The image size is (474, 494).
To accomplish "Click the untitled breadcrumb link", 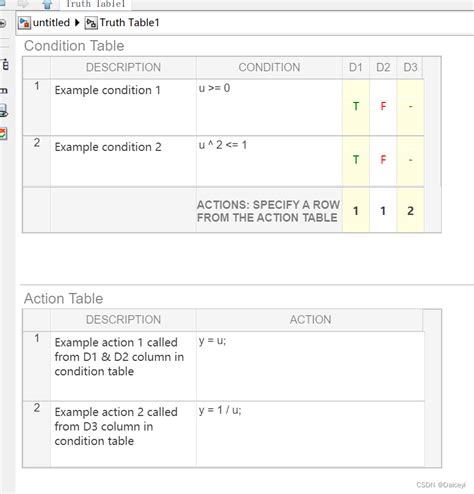I will point(51,23).
